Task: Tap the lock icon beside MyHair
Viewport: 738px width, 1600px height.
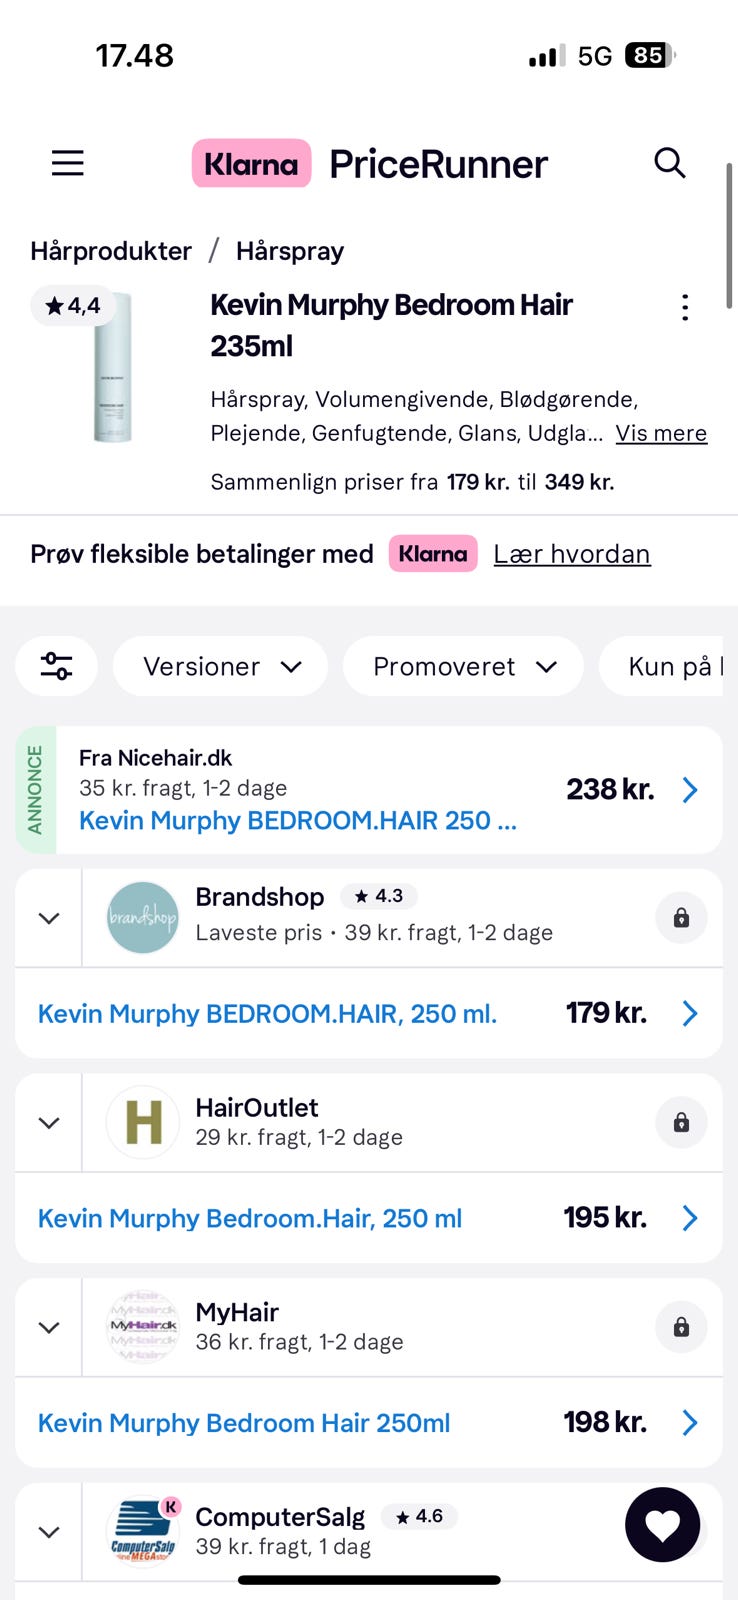Action: (681, 1327)
